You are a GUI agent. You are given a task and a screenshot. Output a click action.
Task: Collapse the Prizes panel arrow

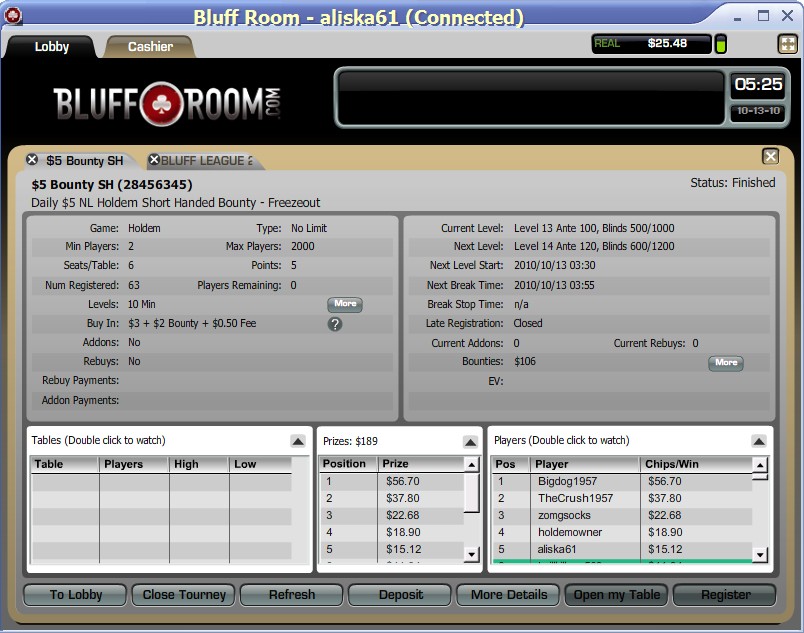tap(470, 441)
